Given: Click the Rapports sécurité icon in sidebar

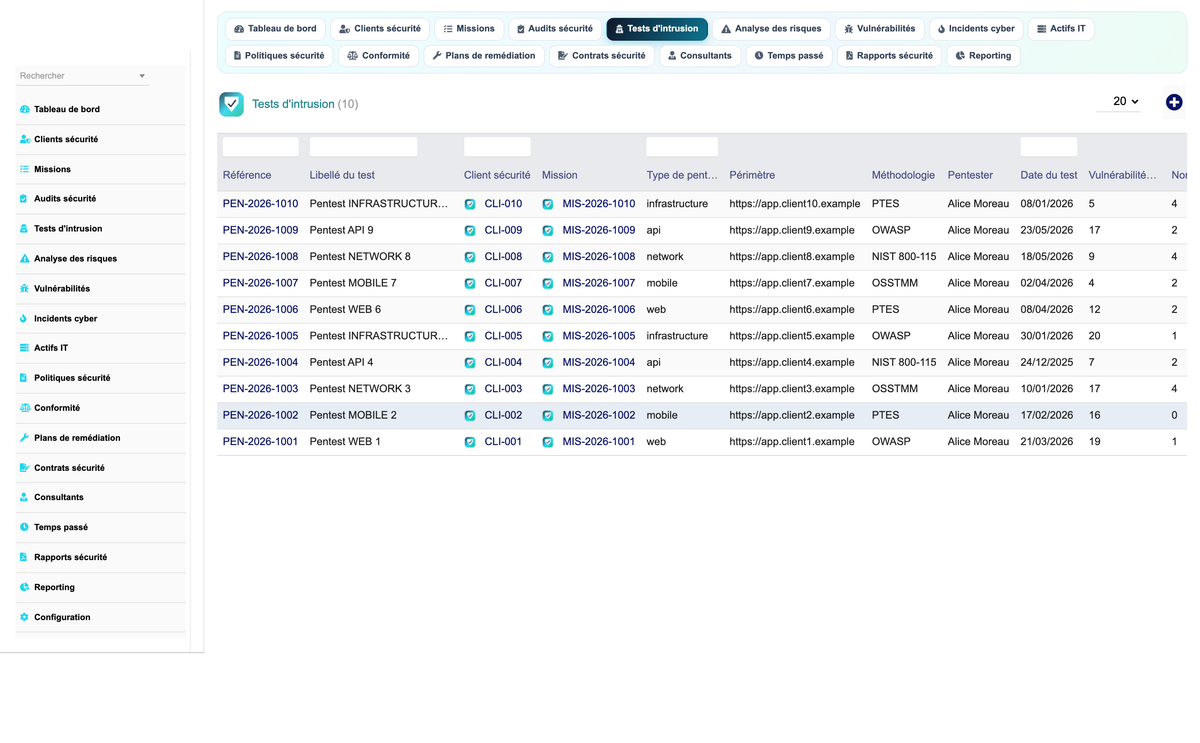Looking at the screenshot, I should click(x=24, y=557).
